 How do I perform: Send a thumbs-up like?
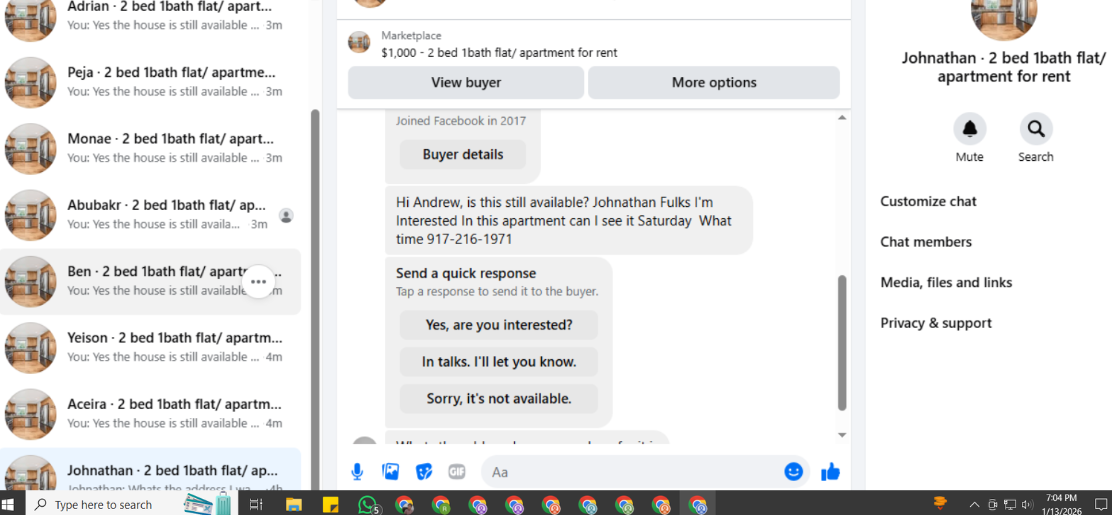coord(830,472)
